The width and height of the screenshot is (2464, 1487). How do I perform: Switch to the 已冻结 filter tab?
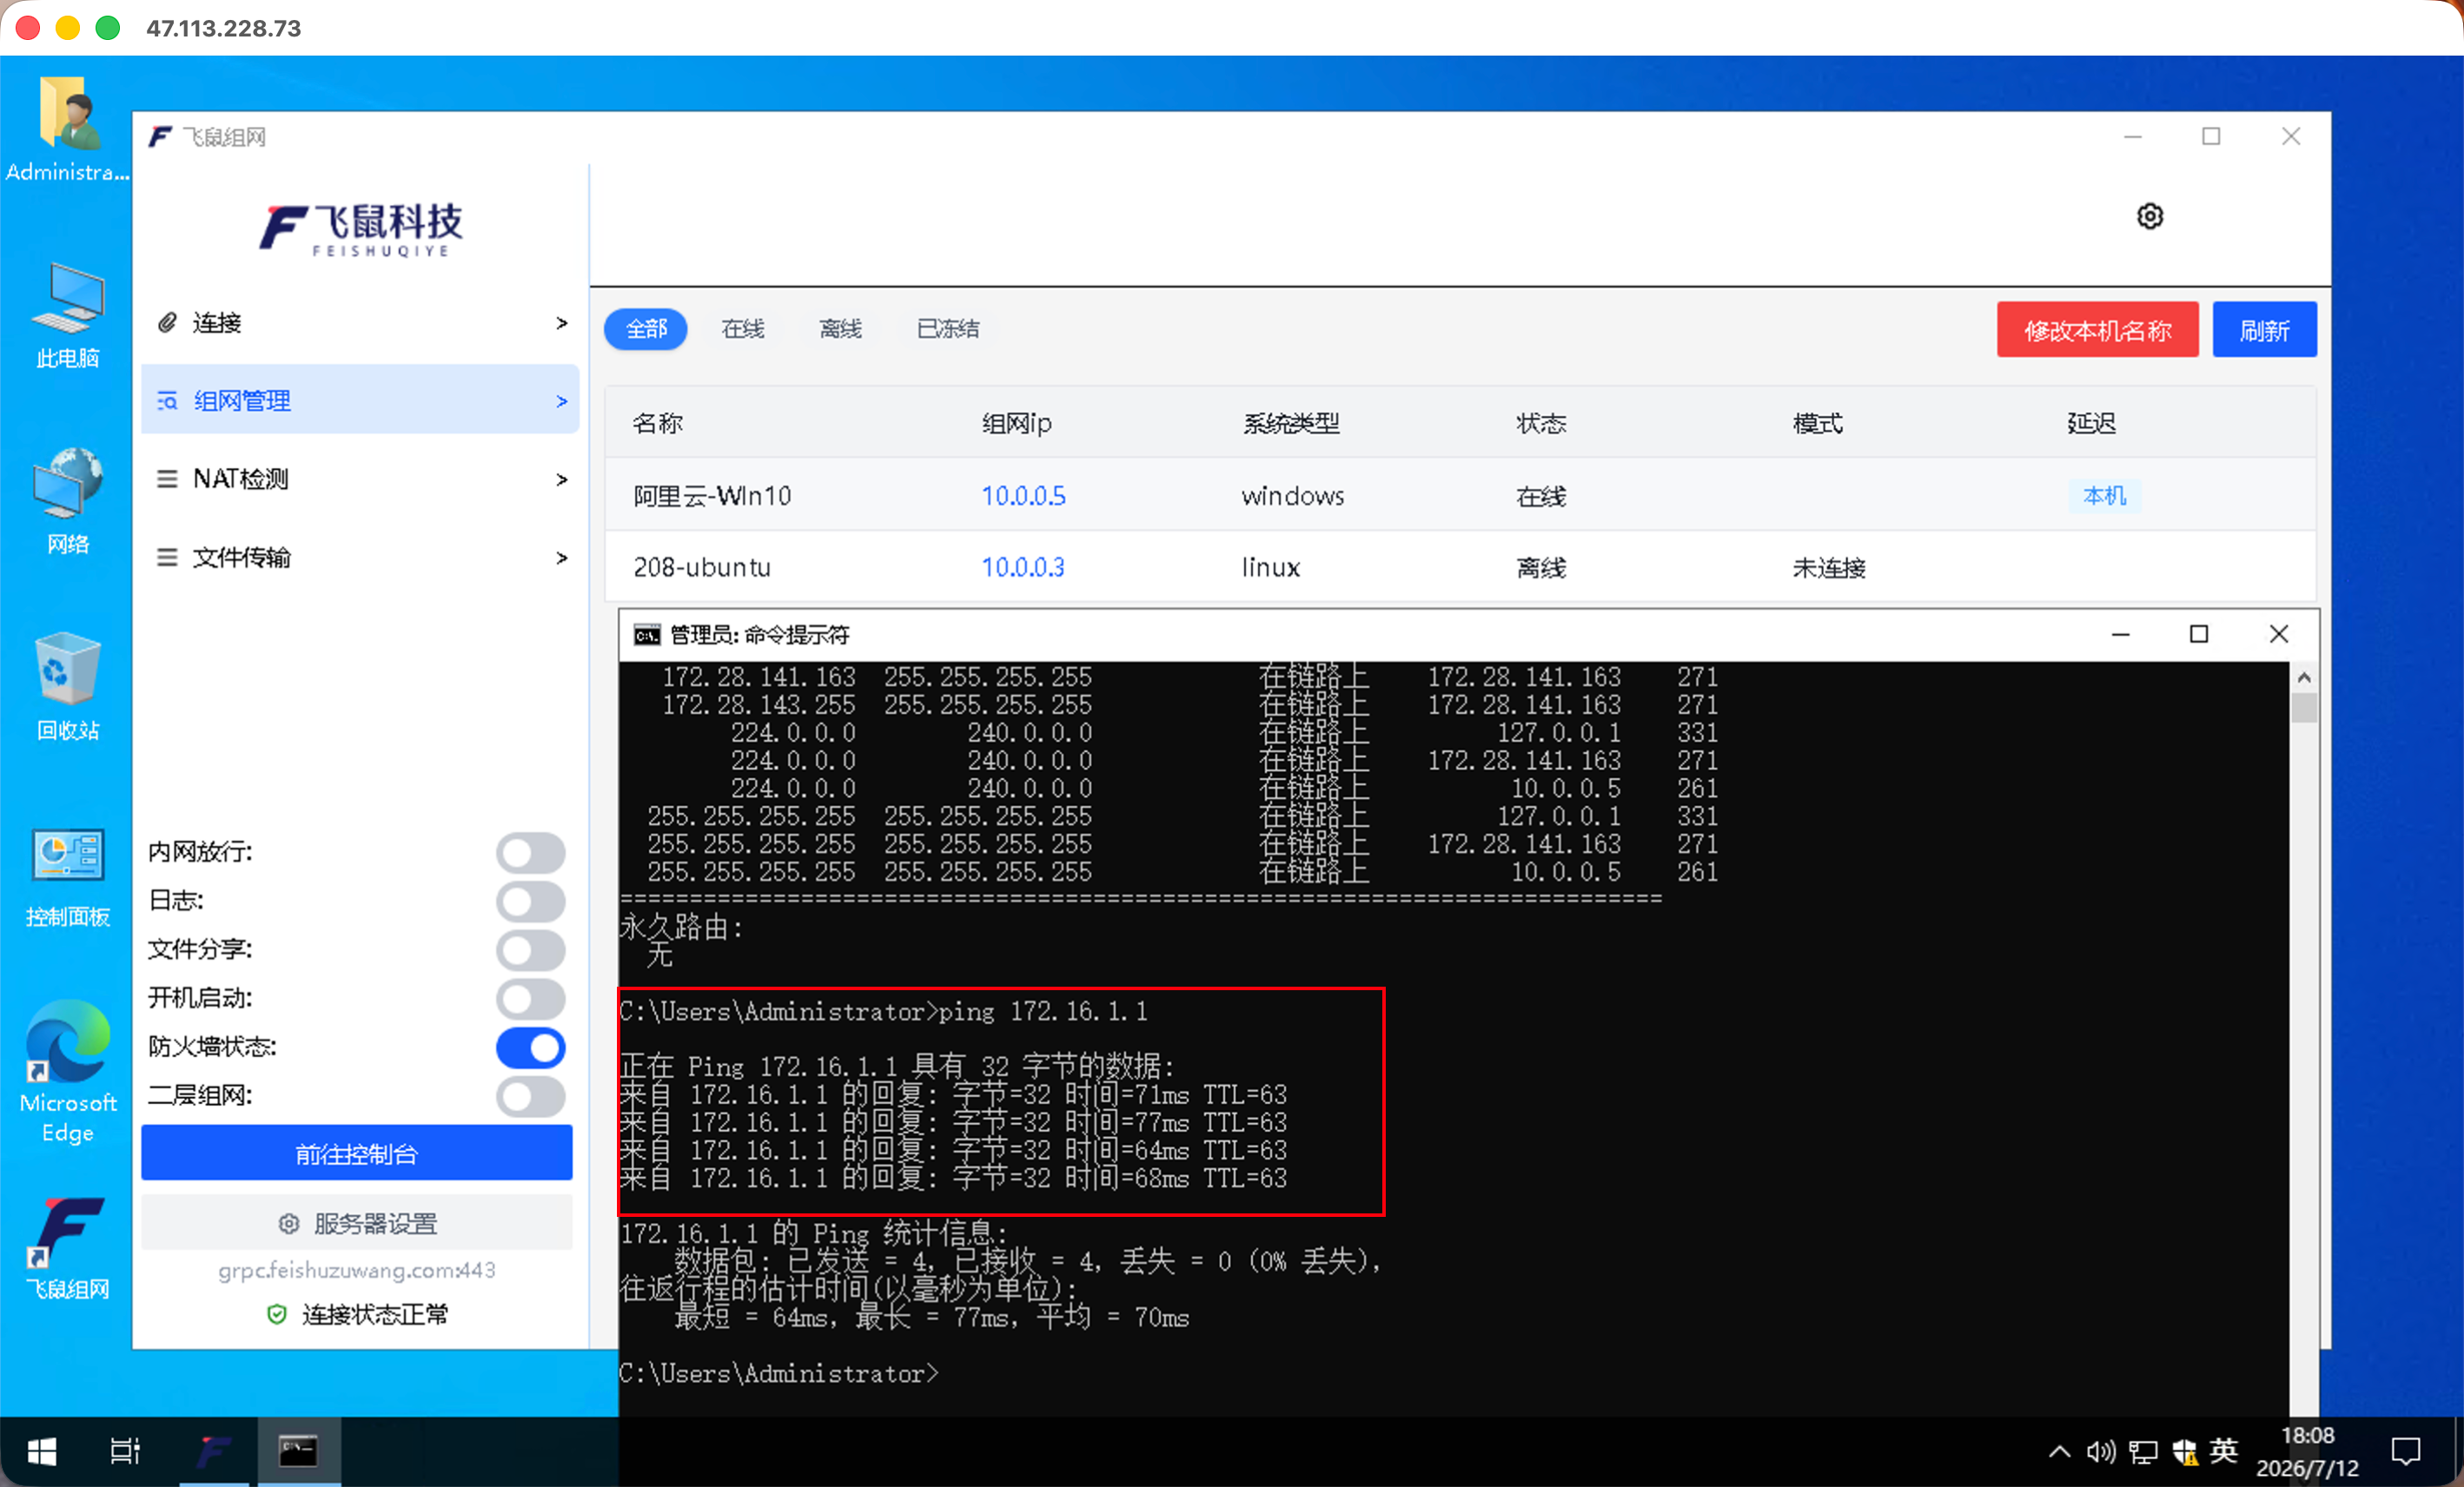point(948,329)
